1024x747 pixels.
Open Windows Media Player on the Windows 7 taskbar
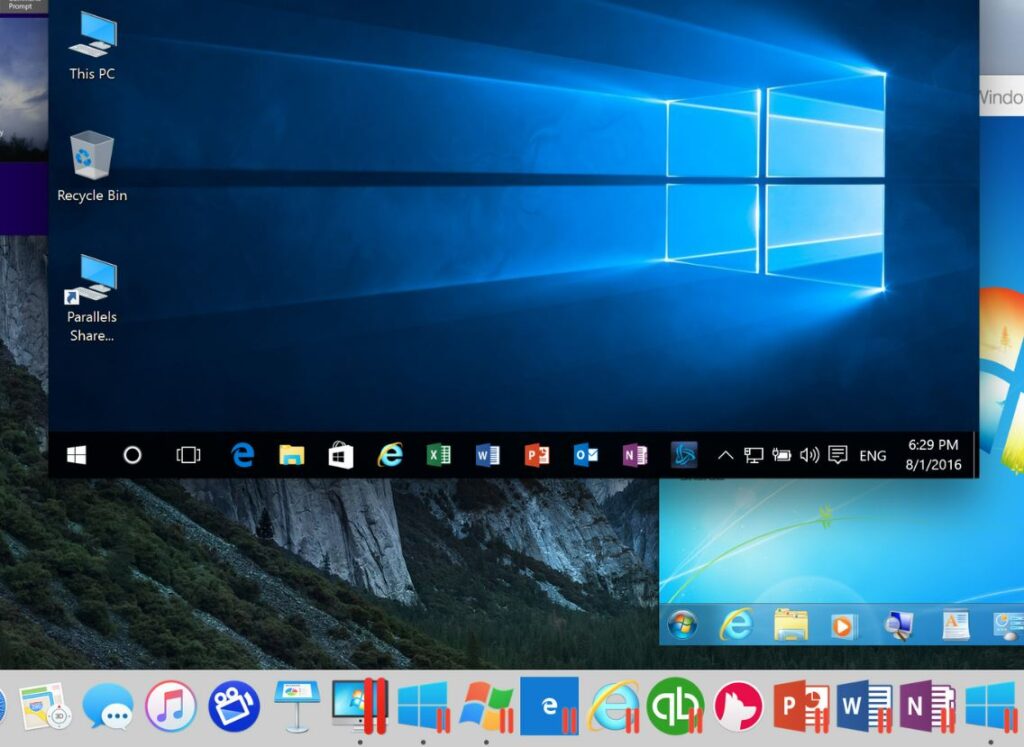click(x=842, y=626)
